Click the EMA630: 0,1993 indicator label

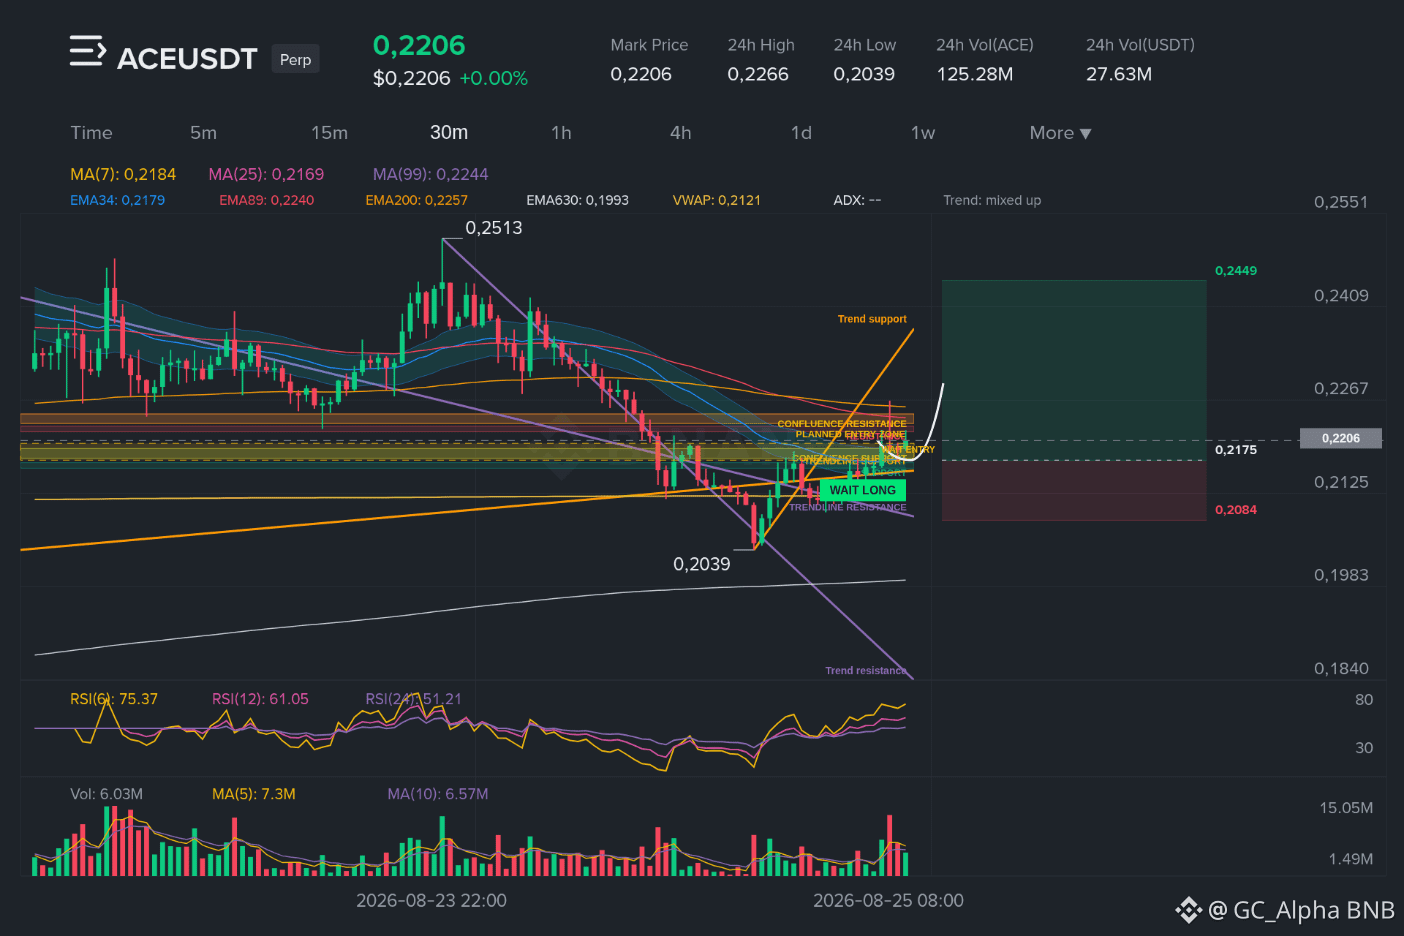[577, 200]
